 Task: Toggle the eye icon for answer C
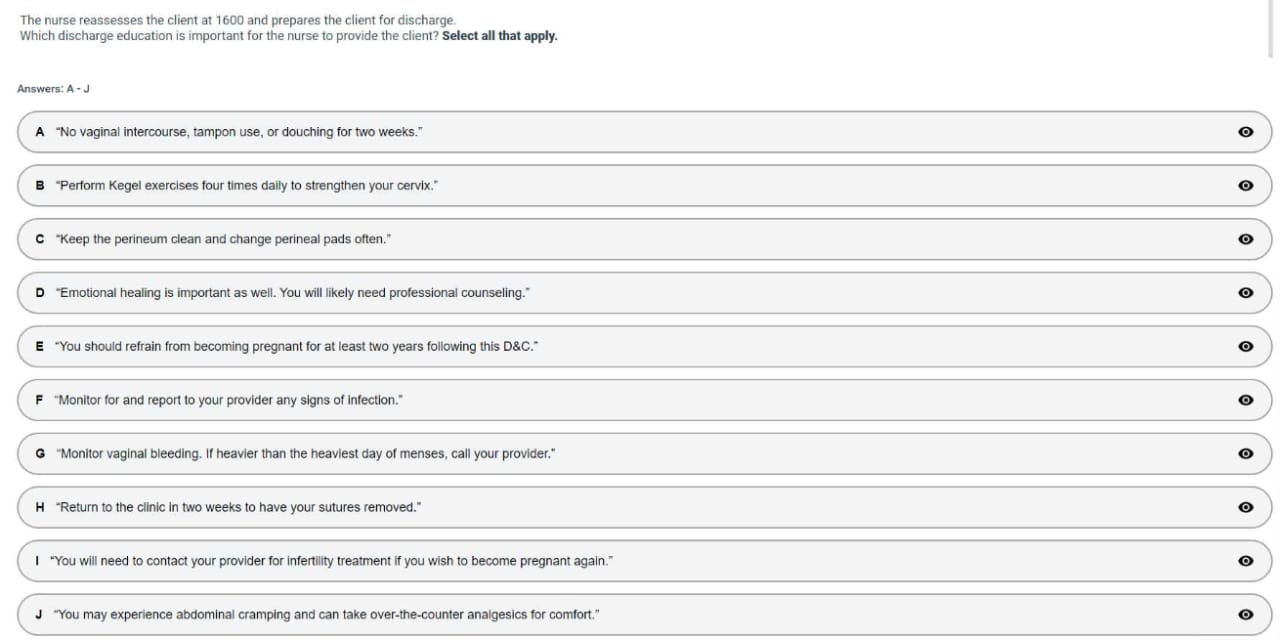coord(1245,239)
